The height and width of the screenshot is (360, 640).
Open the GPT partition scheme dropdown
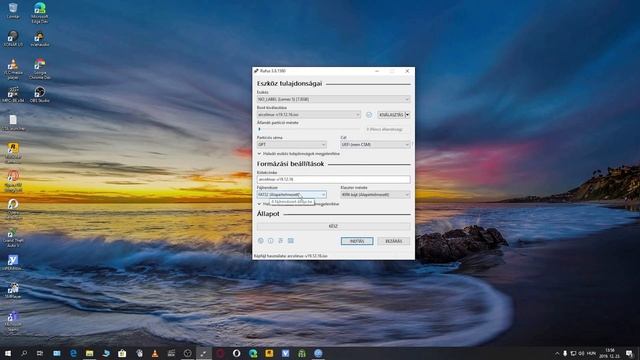click(x=291, y=144)
